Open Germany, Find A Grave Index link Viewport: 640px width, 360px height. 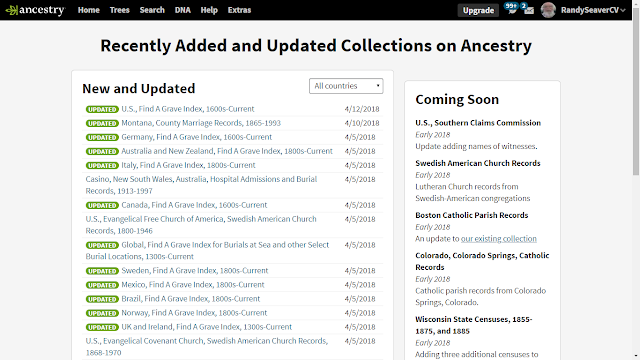point(196,137)
